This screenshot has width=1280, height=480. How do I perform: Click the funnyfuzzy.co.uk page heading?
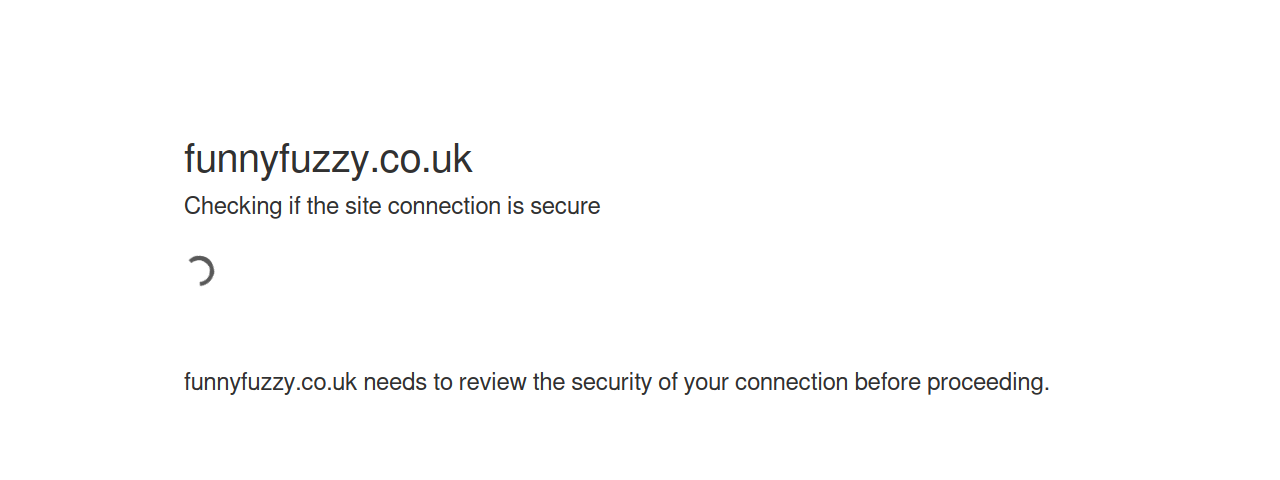pos(328,159)
